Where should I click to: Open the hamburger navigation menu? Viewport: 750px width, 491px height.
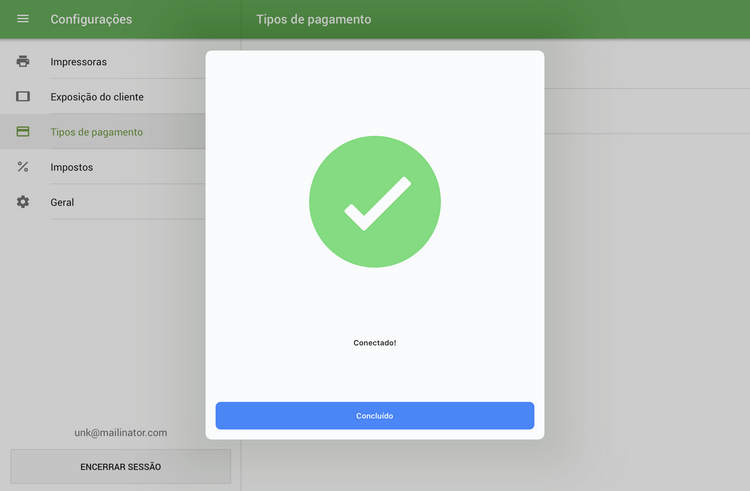[x=23, y=19]
